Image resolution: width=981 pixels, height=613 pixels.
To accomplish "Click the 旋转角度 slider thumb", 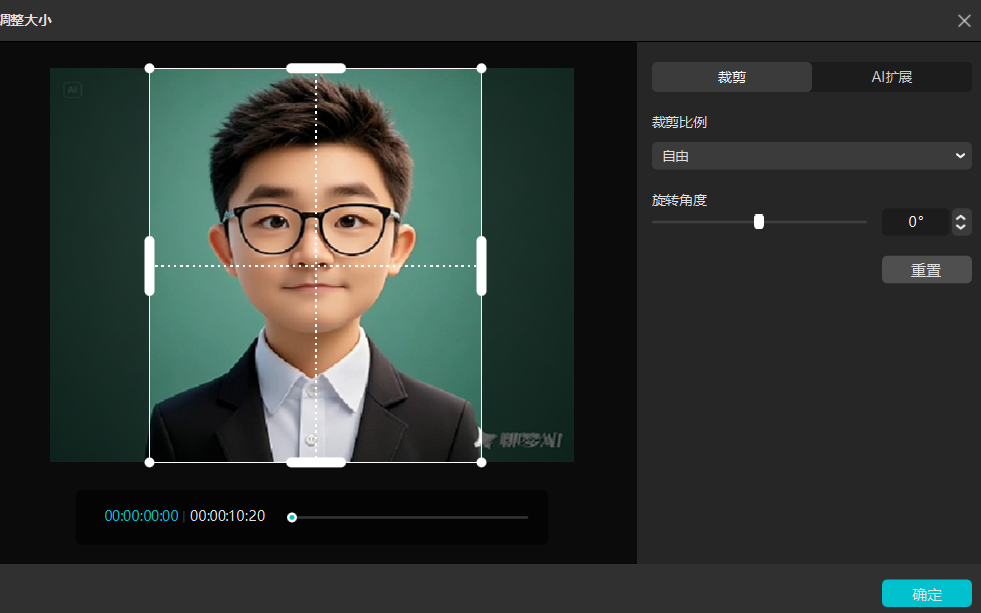I will pyautogui.click(x=759, y=222).
